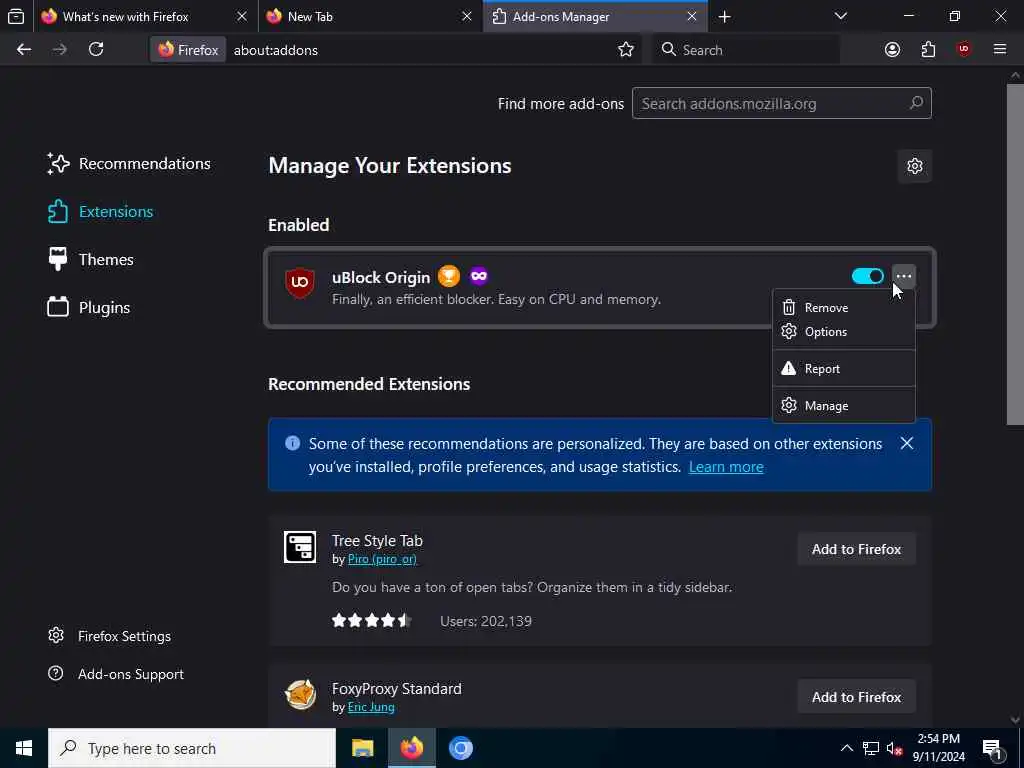The height and width of the screenshot is (768, 1024).
Task: Open Windows Start menu
Action: tap(24, 748)
